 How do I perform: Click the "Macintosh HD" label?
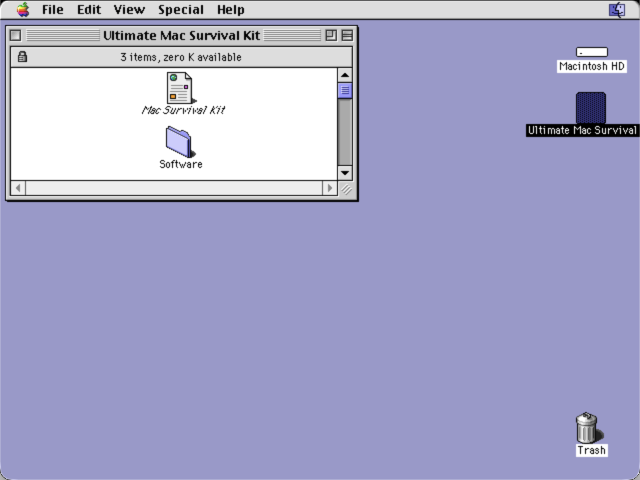tap(592, 66)
